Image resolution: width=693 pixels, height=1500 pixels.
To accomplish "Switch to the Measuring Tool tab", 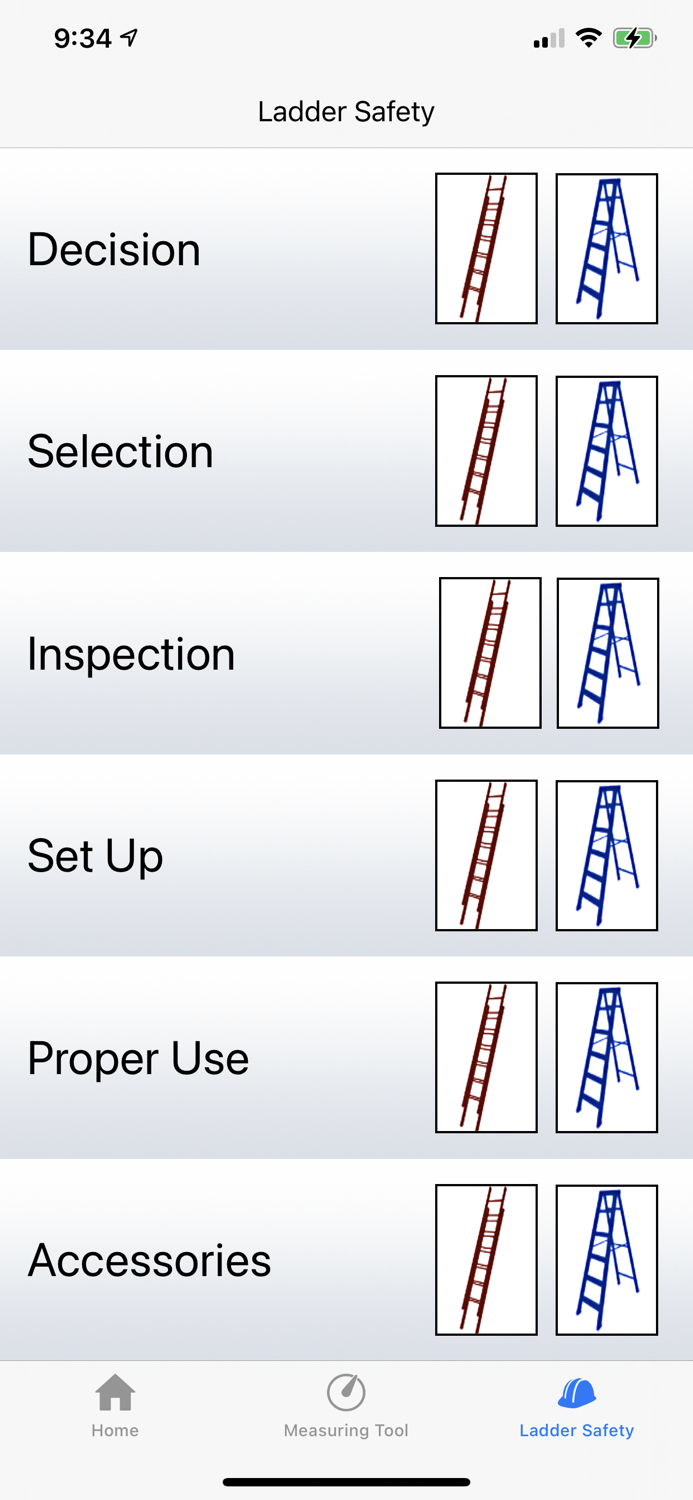I will (x=346, y=1405).
